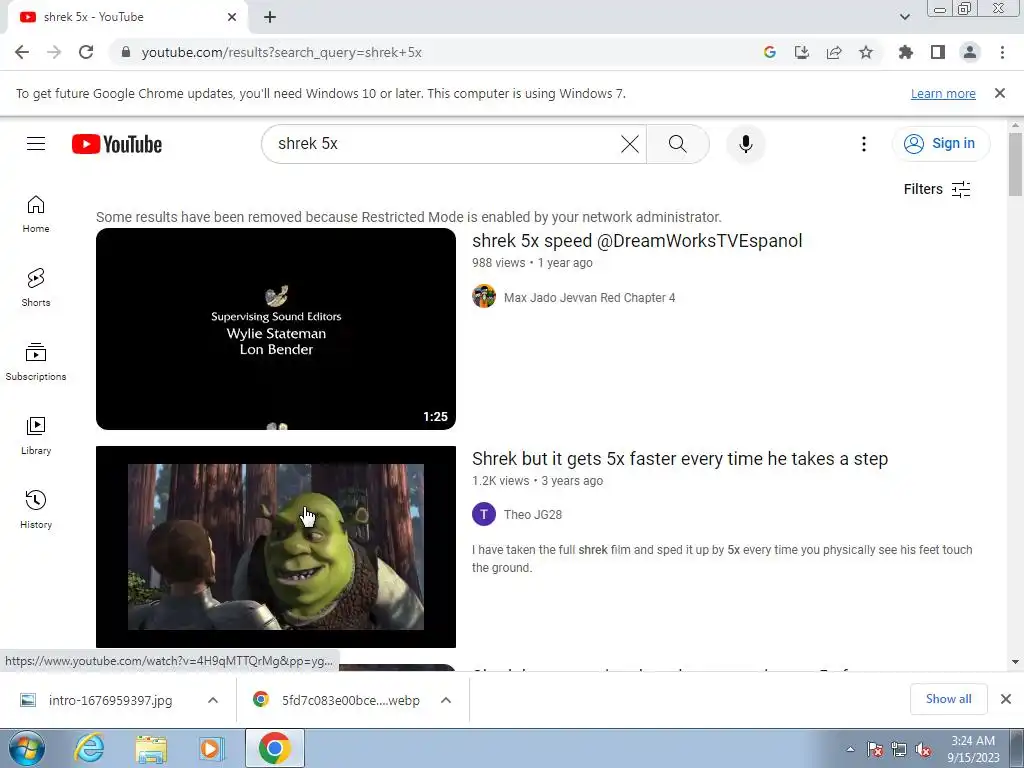Open Windows Explorer folder in taskbar

[151, 749]
